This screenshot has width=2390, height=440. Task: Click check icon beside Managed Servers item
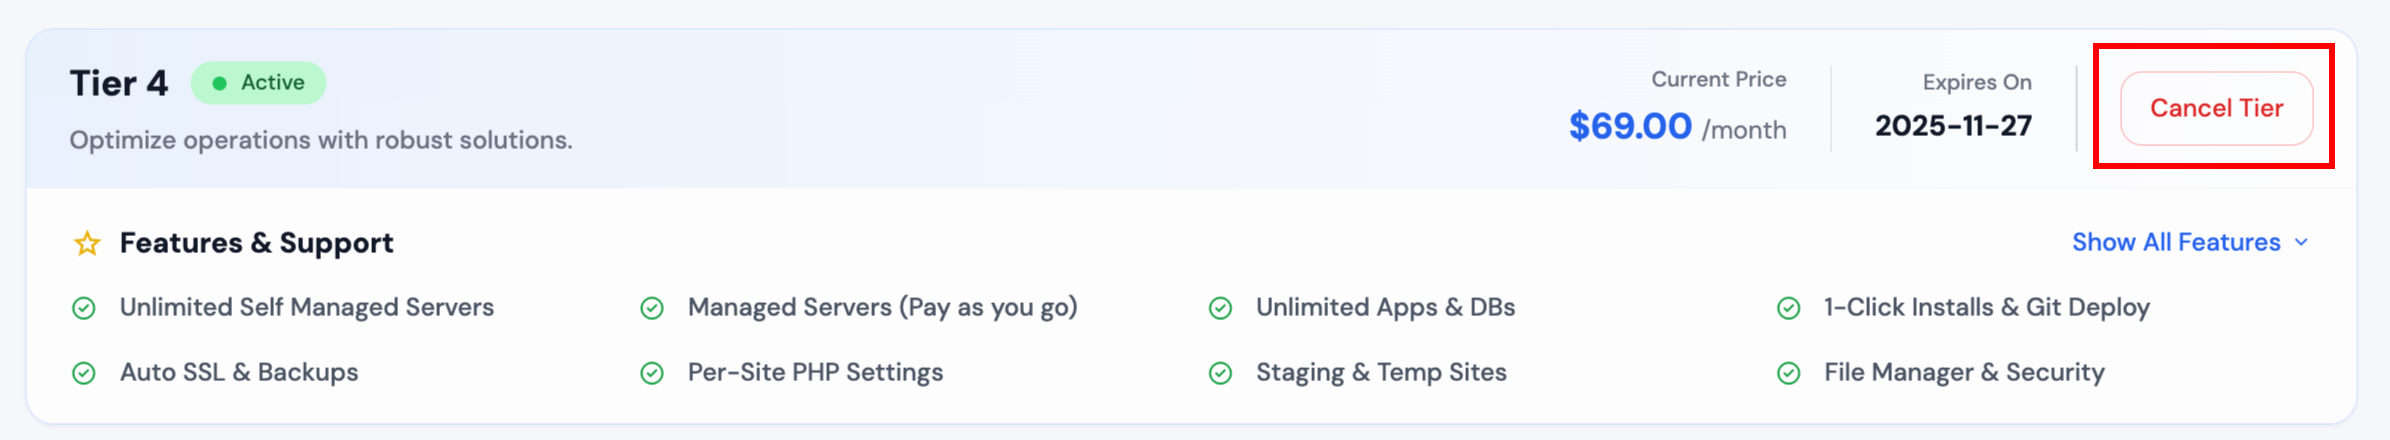click(652, 308)
